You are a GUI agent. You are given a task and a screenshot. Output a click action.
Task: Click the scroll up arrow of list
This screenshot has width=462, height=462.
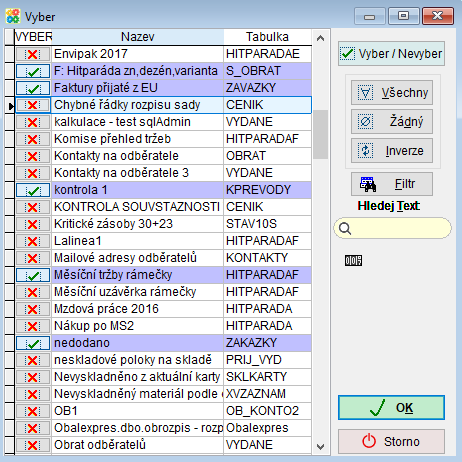click(320, 38)
